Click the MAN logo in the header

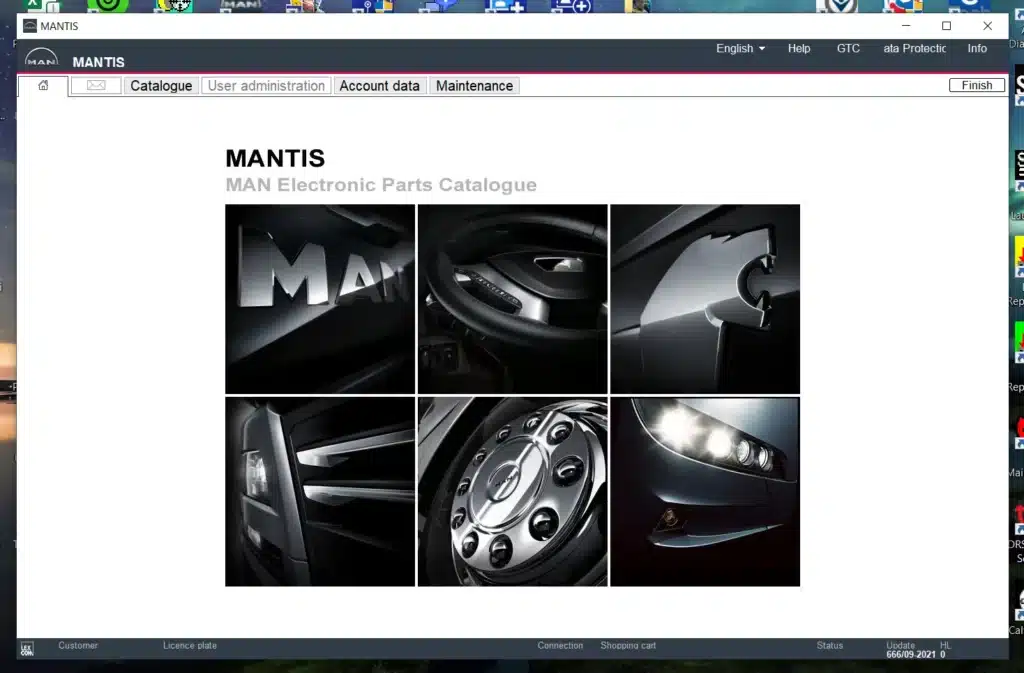tap(41, 59)
